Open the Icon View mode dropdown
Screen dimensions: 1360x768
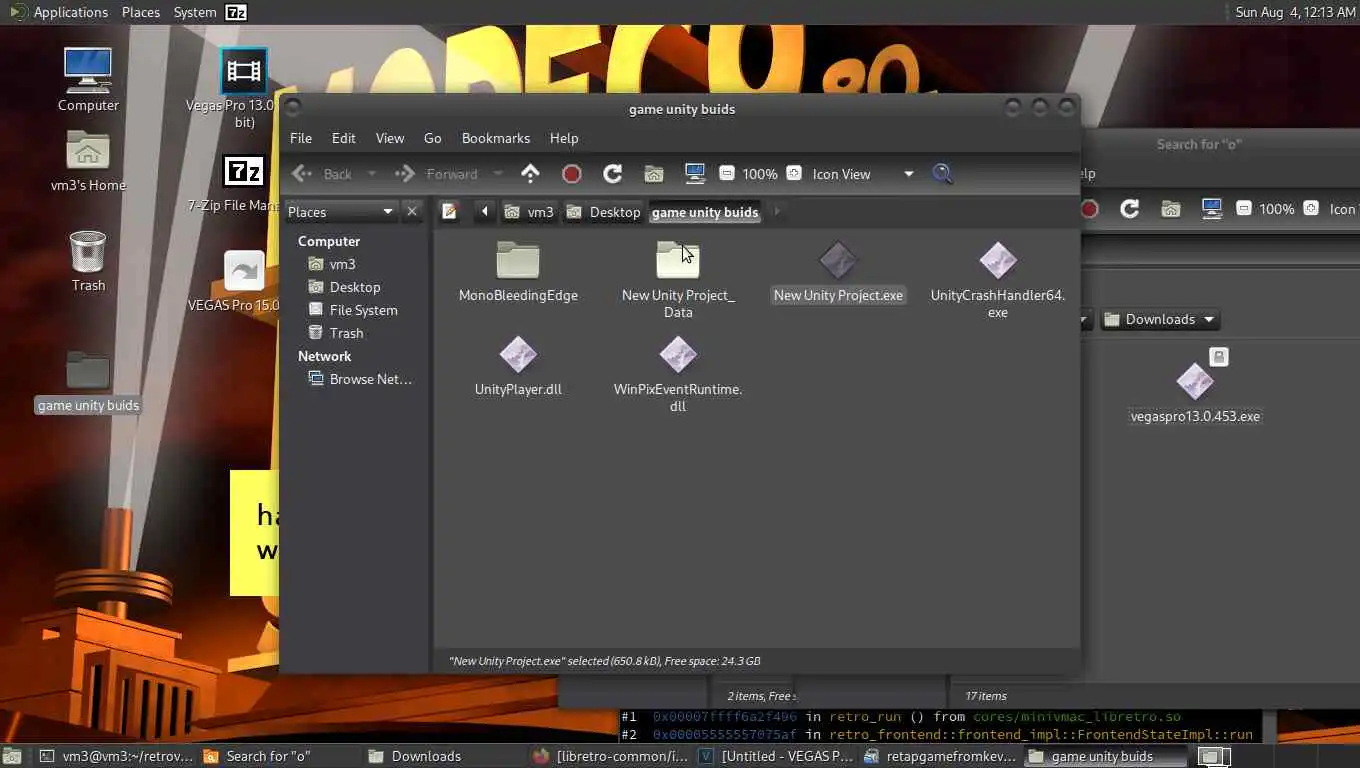(x=864, y=173)
